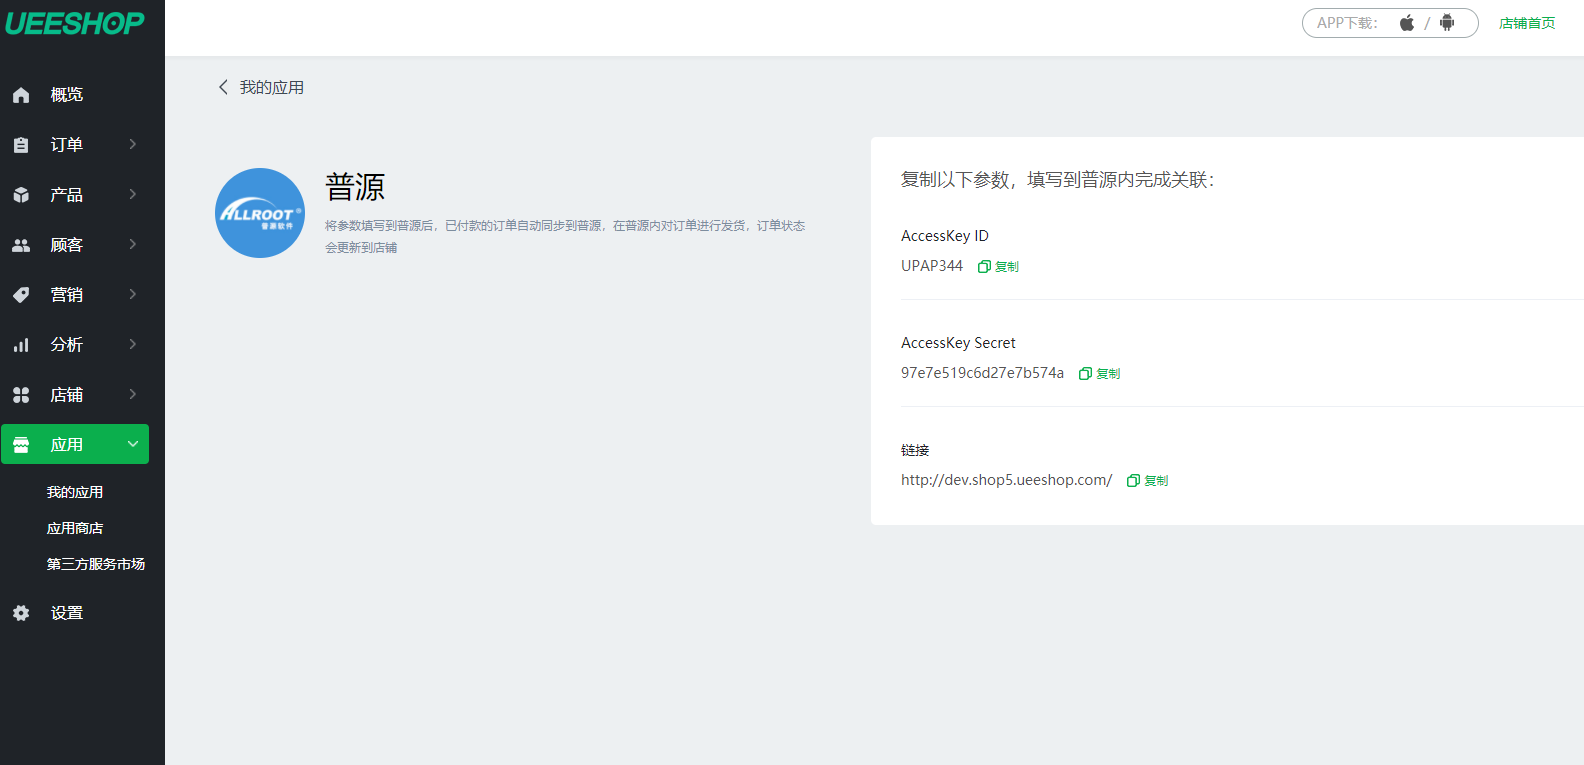Open 概览 overview from the sidebar
Screen dimensions: 1584x765
click(66, 94)
